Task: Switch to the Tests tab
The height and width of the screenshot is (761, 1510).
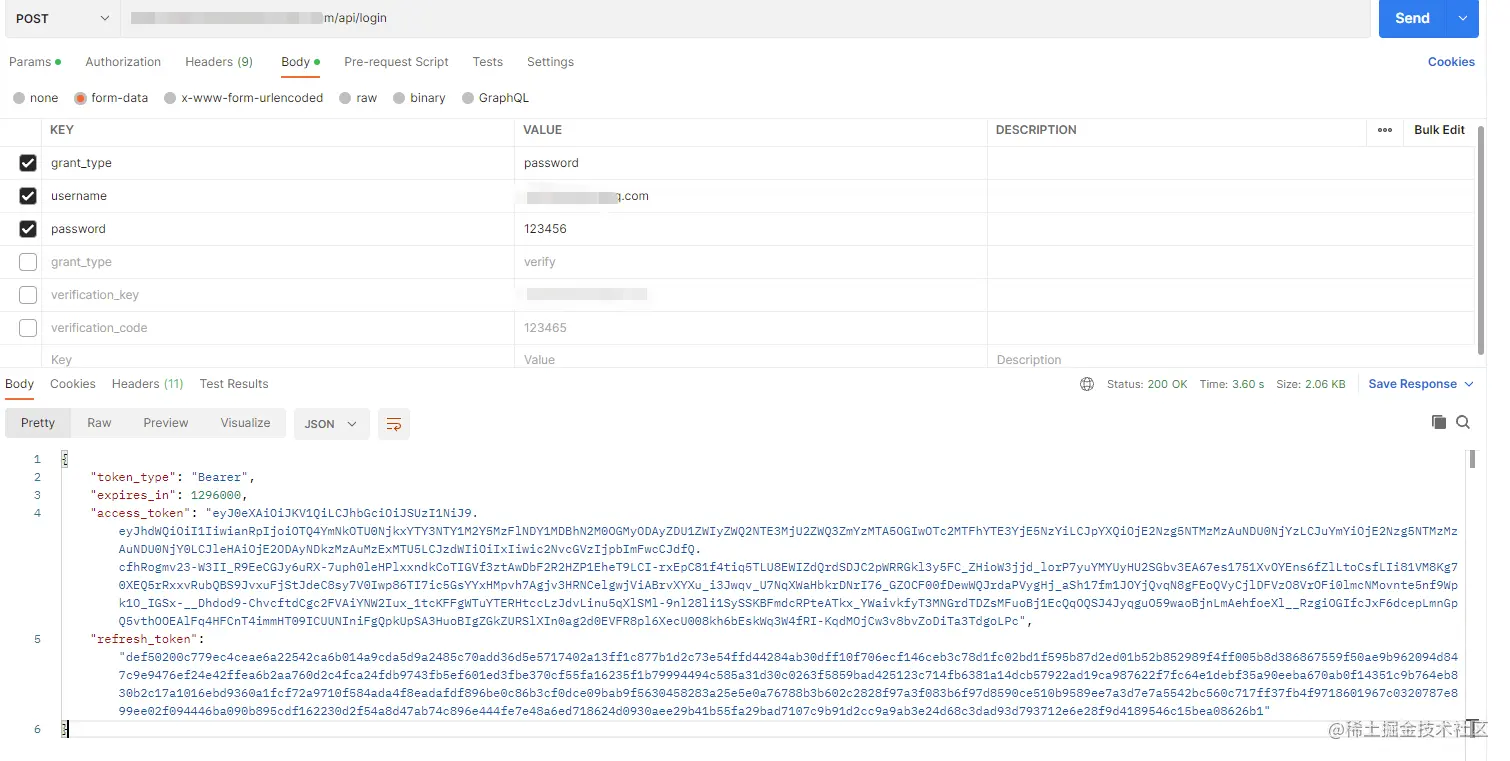Action: [488, 62]
